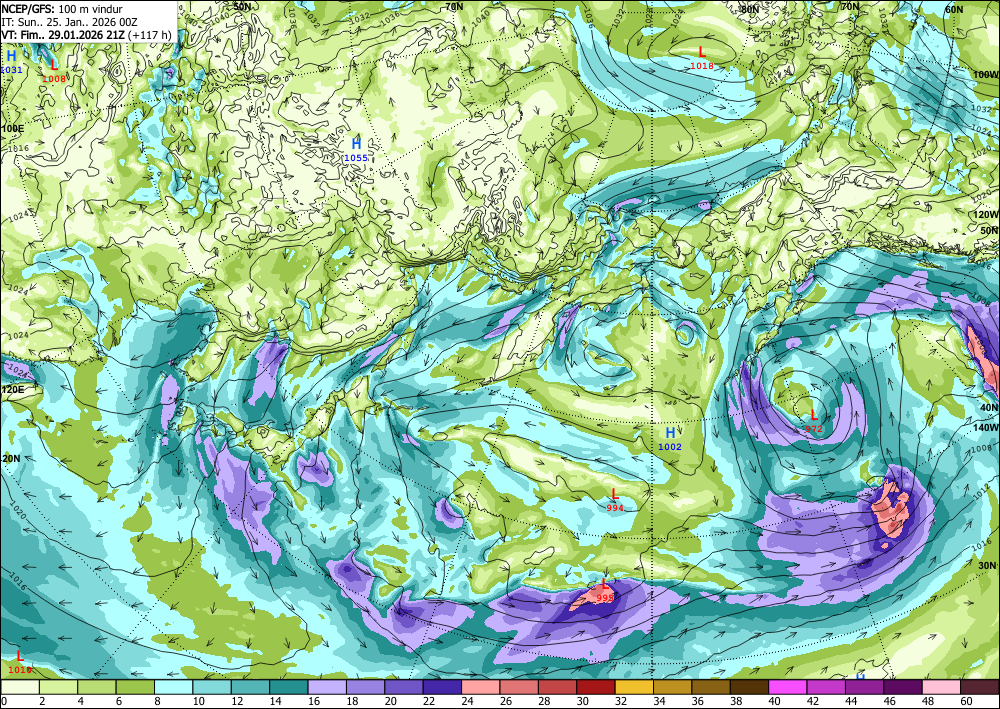
Task: Pick the pink 24–26 legend swatch
Action: click(x=481, y=687)
